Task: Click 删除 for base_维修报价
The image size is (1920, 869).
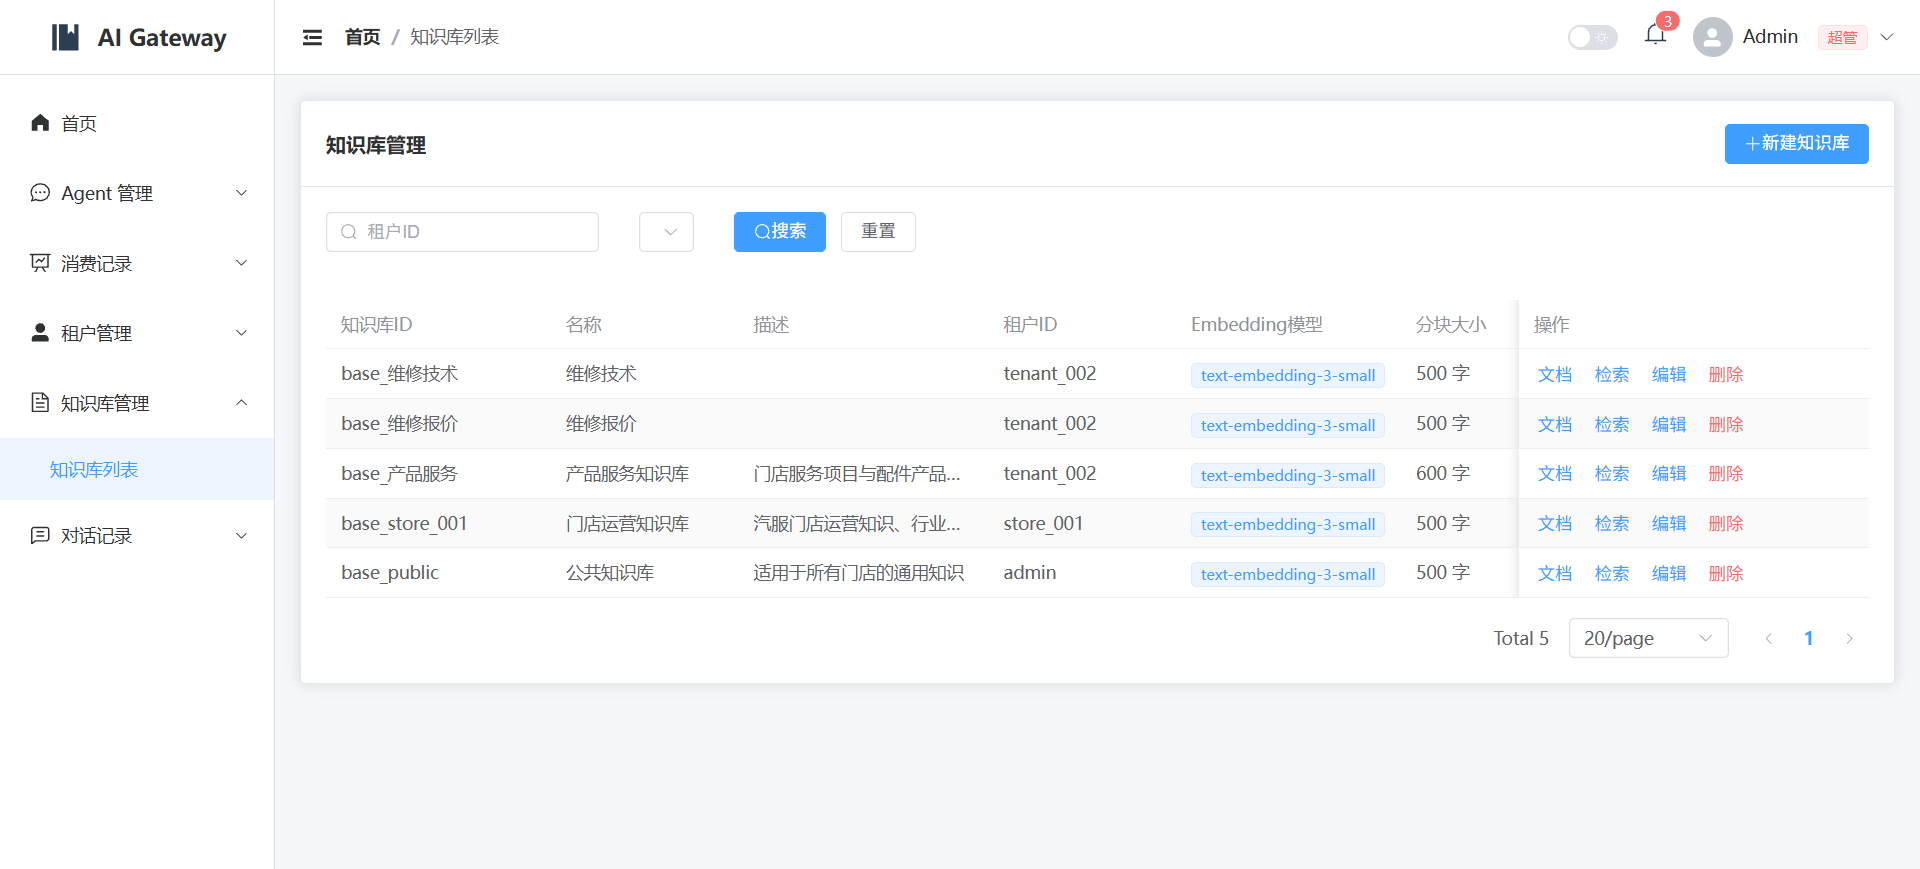Action: pos(1726,424)
